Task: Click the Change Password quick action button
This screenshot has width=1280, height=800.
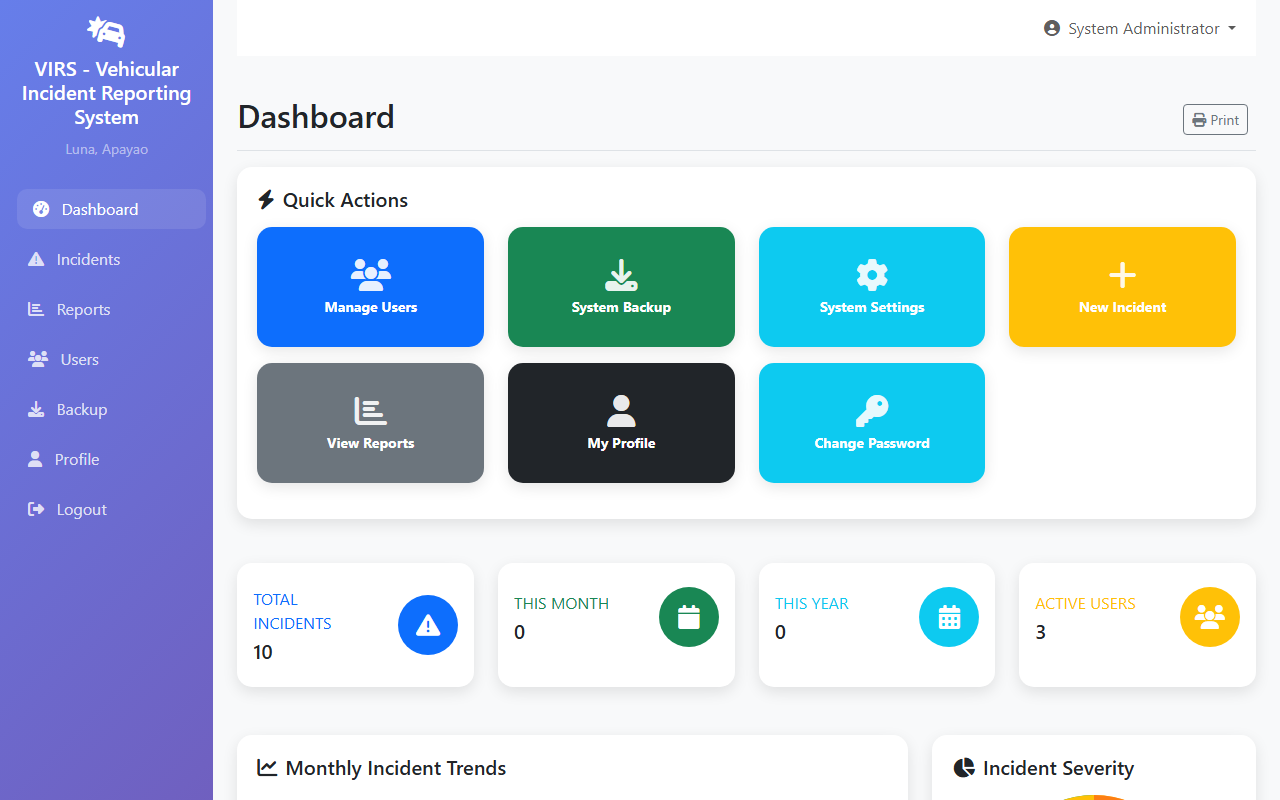Action: [x=872, y=423]
